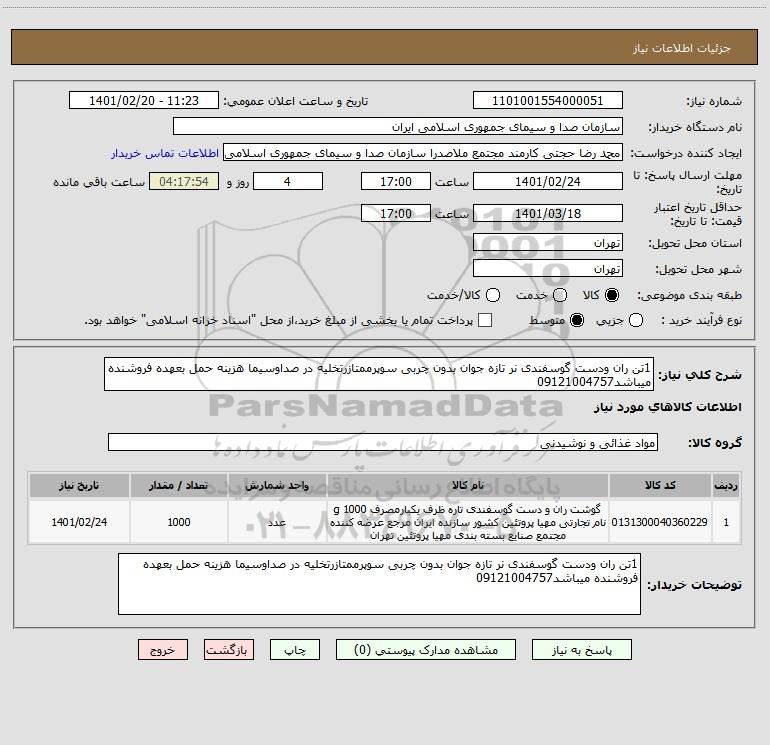The width and height of the screenshot is (770, 745).
Task: Click product code 0131300040360229 cell
Action: (660, 522)
